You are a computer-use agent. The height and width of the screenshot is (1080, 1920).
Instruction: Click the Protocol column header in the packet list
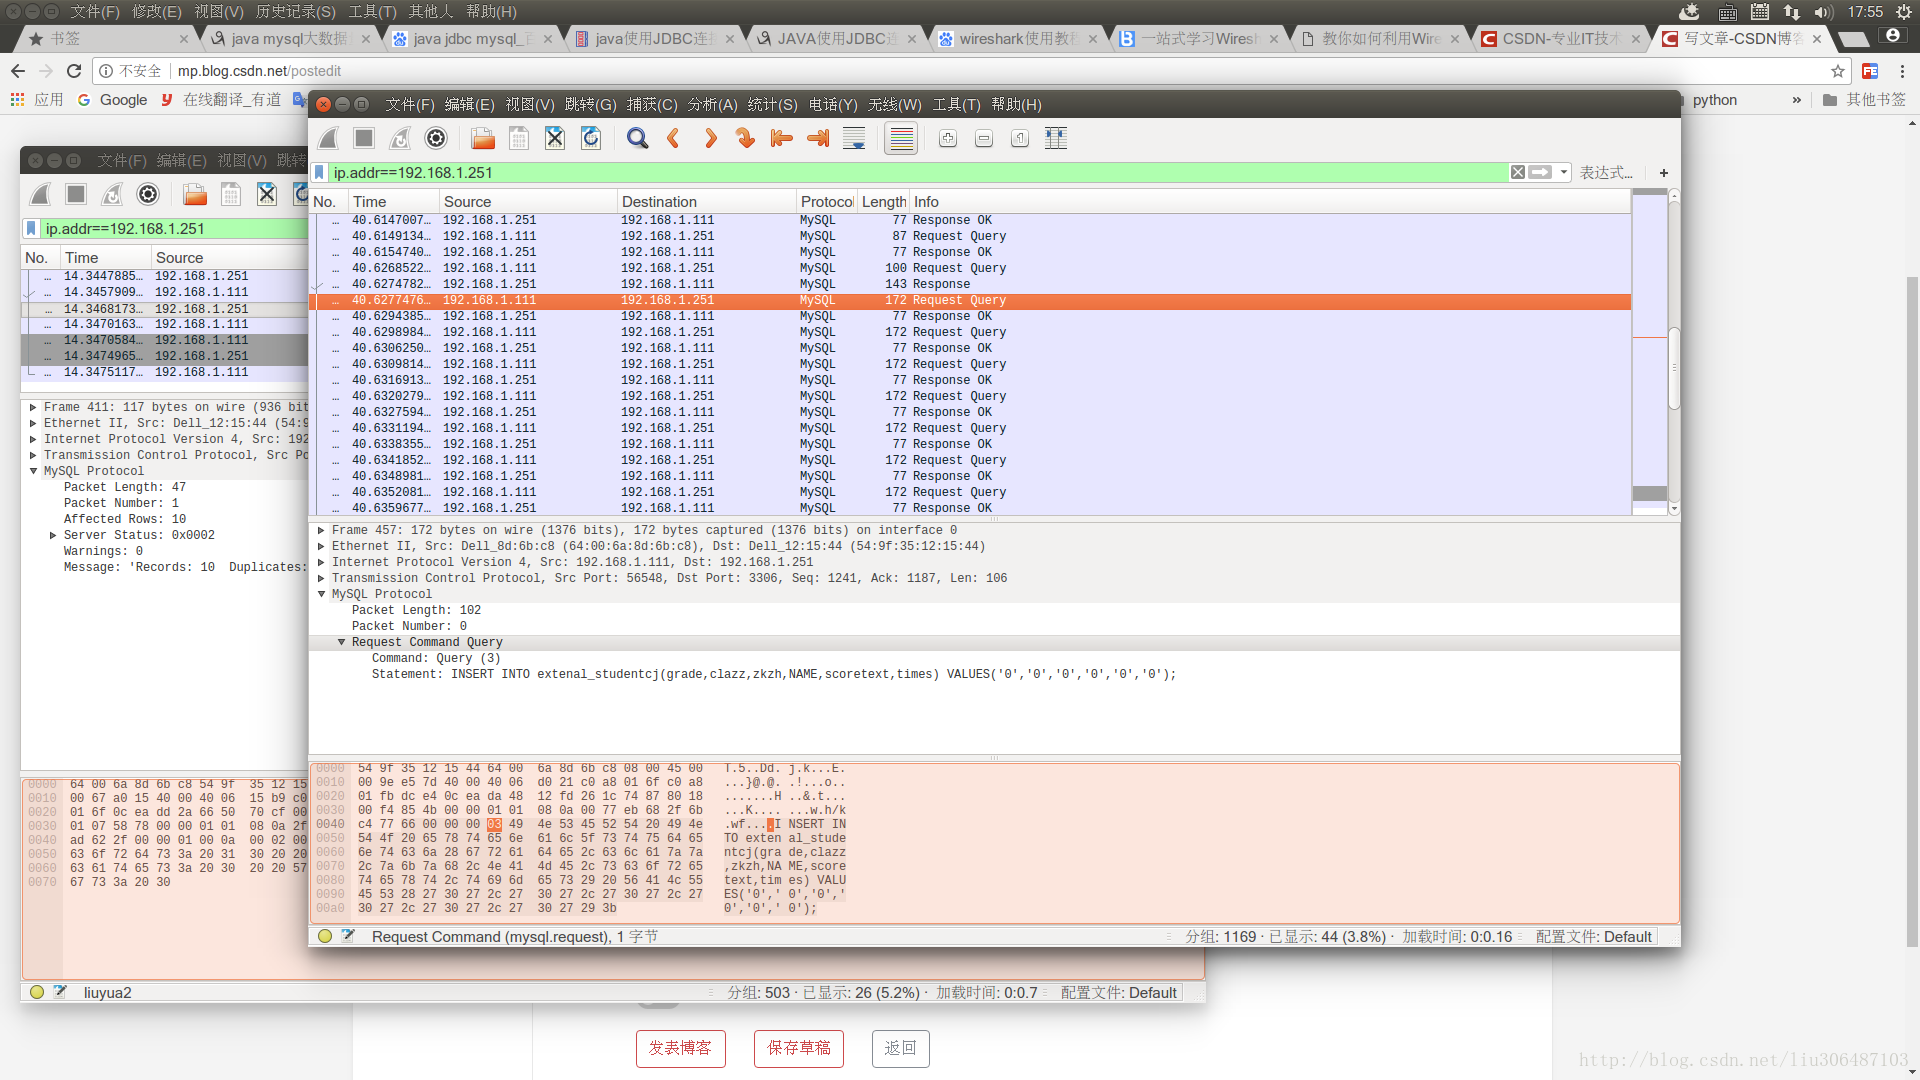click(826, 202)
